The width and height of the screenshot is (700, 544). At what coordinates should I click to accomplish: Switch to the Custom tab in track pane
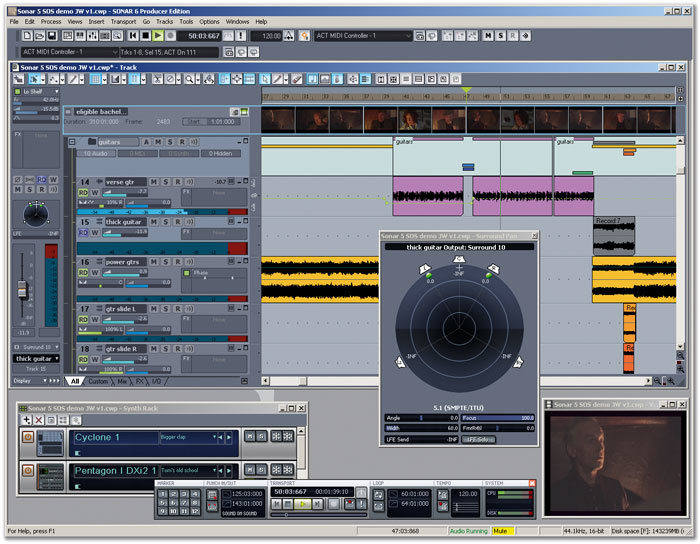coord(98,381)
